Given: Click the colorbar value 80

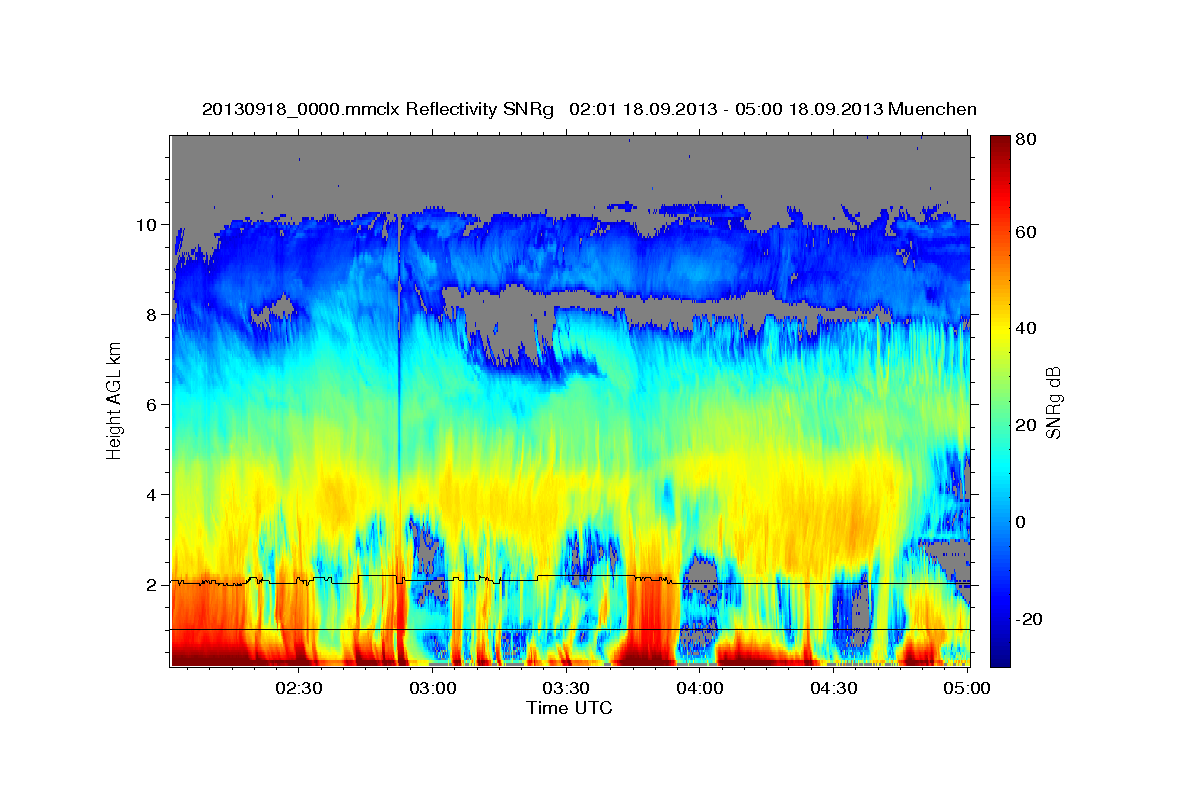Looking at the screenshot, I should point(1026,140).
